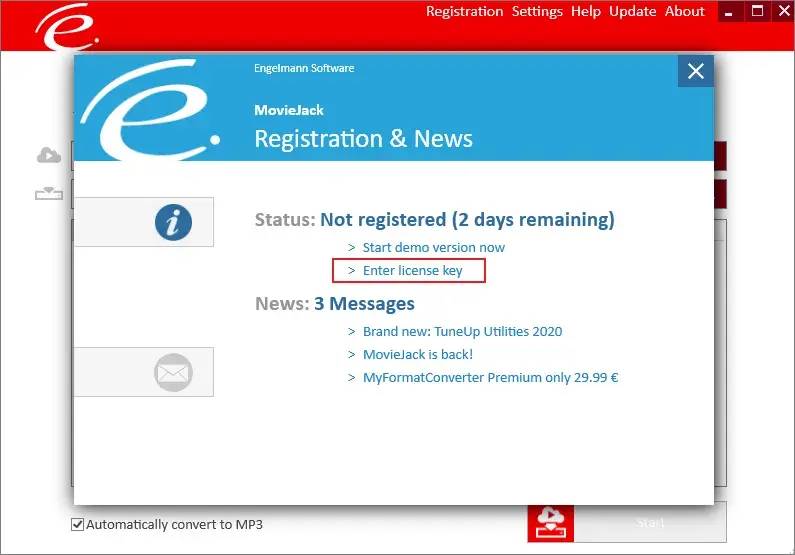Minimize the MovieJack window
The width and height of the screenshot is (795, 555).
tap(730, 11)
